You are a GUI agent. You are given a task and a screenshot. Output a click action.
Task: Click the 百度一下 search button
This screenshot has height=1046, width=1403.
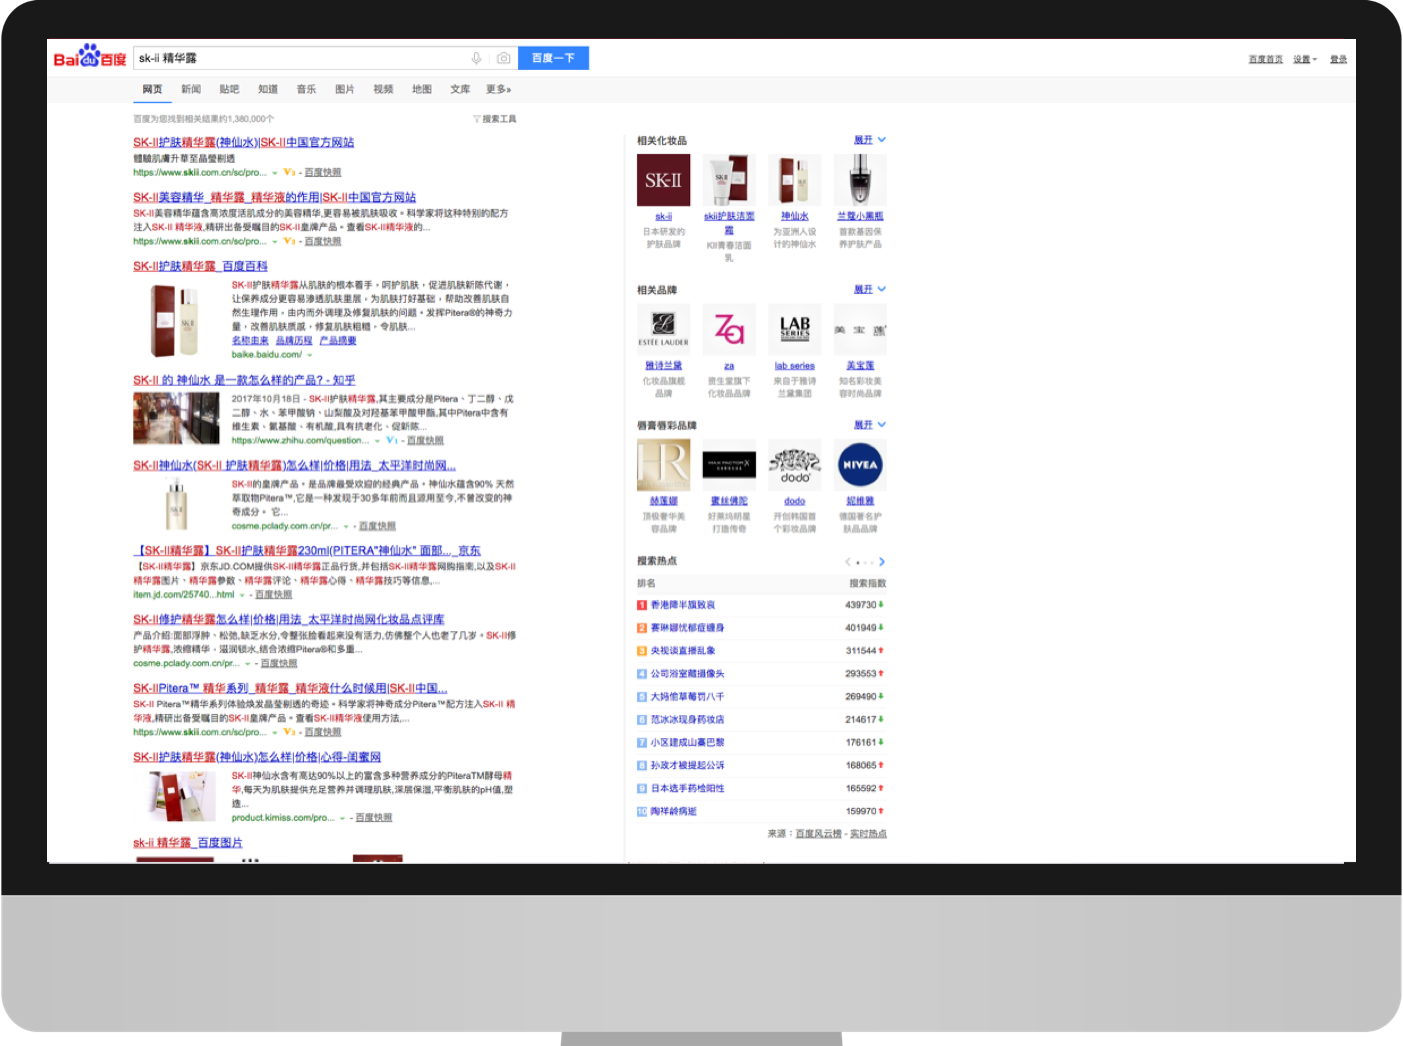click(554, 58)
